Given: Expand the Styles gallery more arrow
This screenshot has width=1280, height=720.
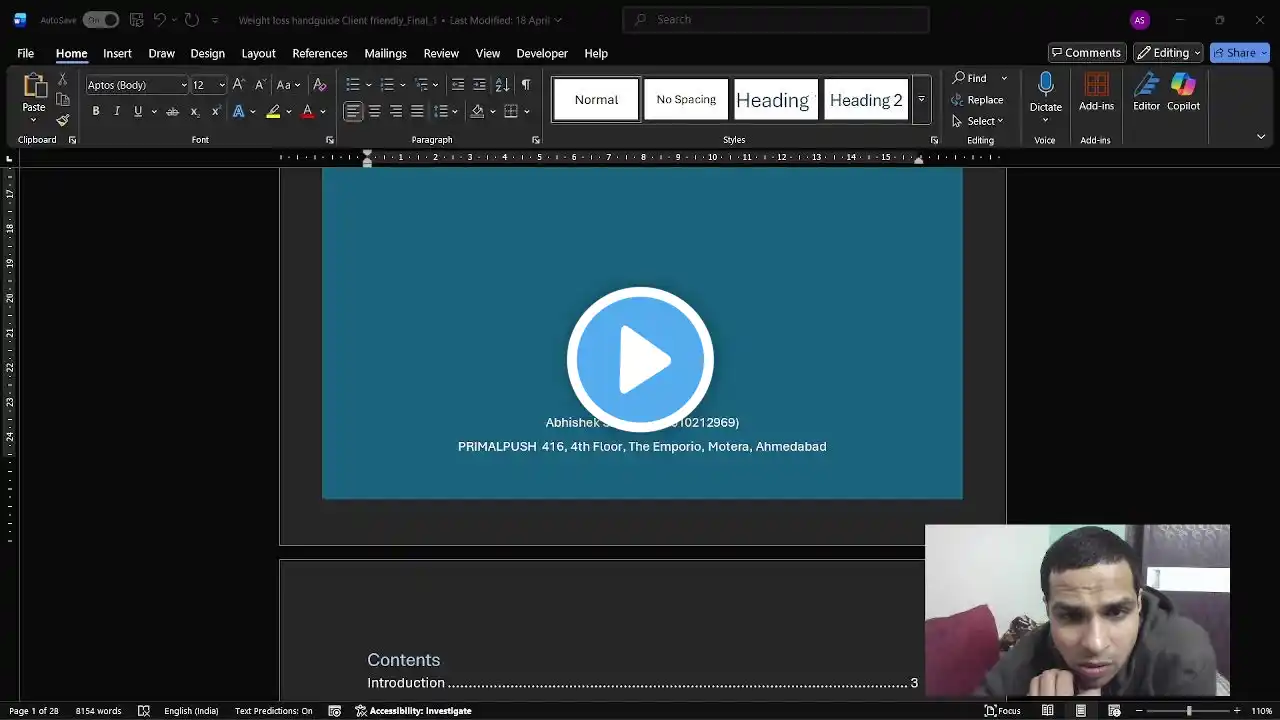Looking at the screenshot, I should coord(921,99).
